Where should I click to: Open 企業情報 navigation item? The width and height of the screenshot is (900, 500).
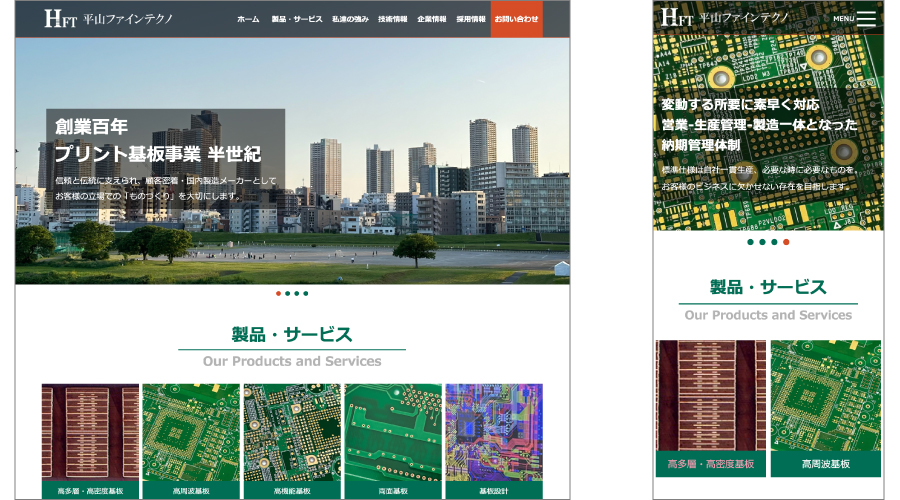pyautogui.click(x=432, y=19)
